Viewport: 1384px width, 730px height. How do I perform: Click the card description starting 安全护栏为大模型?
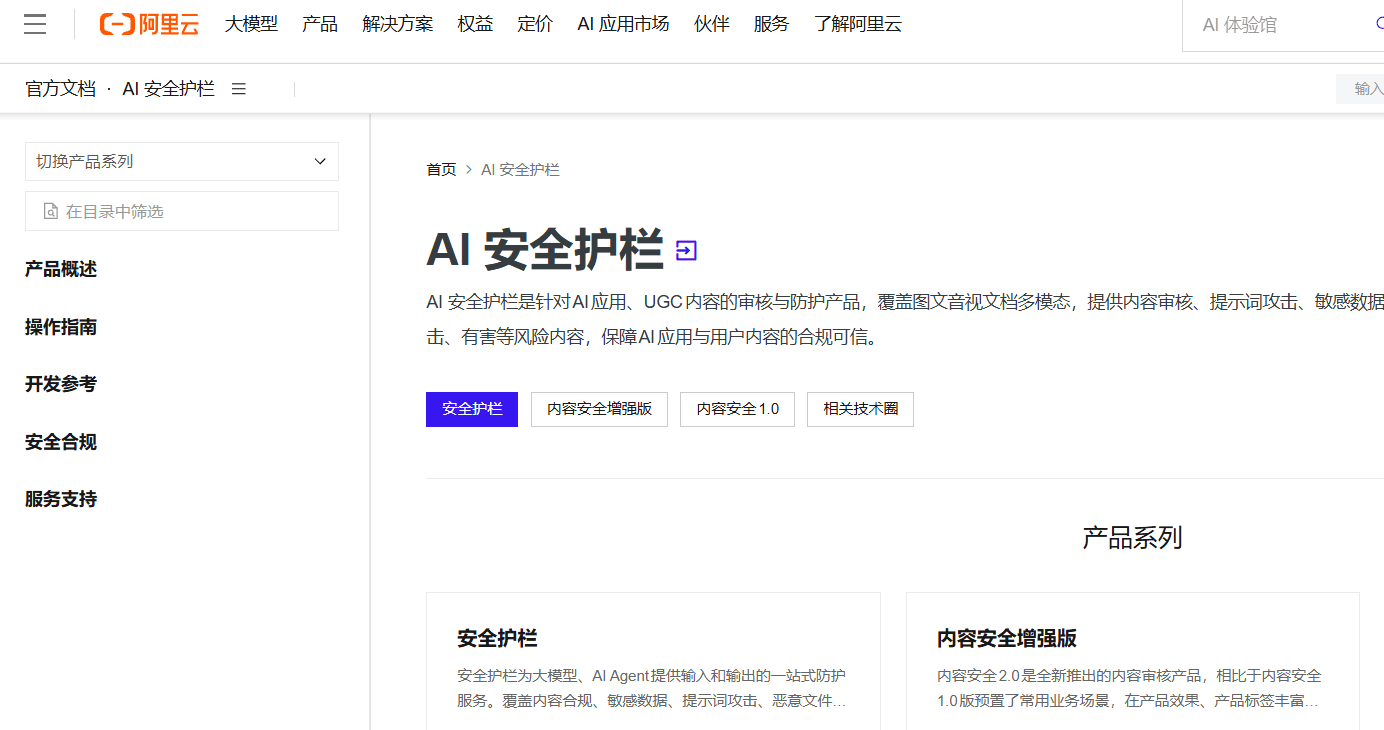(652, 688)
